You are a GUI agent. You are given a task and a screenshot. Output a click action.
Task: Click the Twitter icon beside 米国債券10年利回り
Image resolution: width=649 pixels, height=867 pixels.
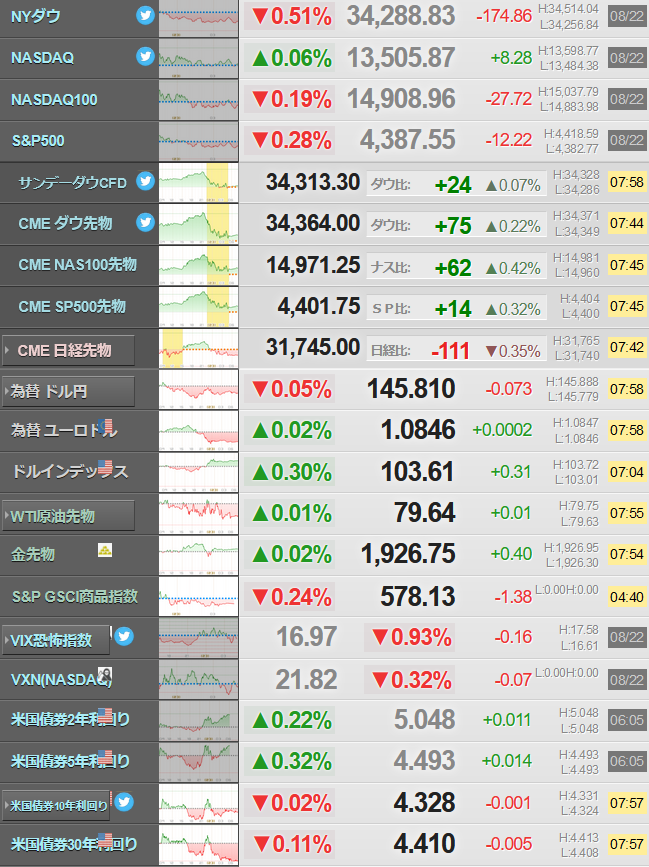tap(124, 801)
